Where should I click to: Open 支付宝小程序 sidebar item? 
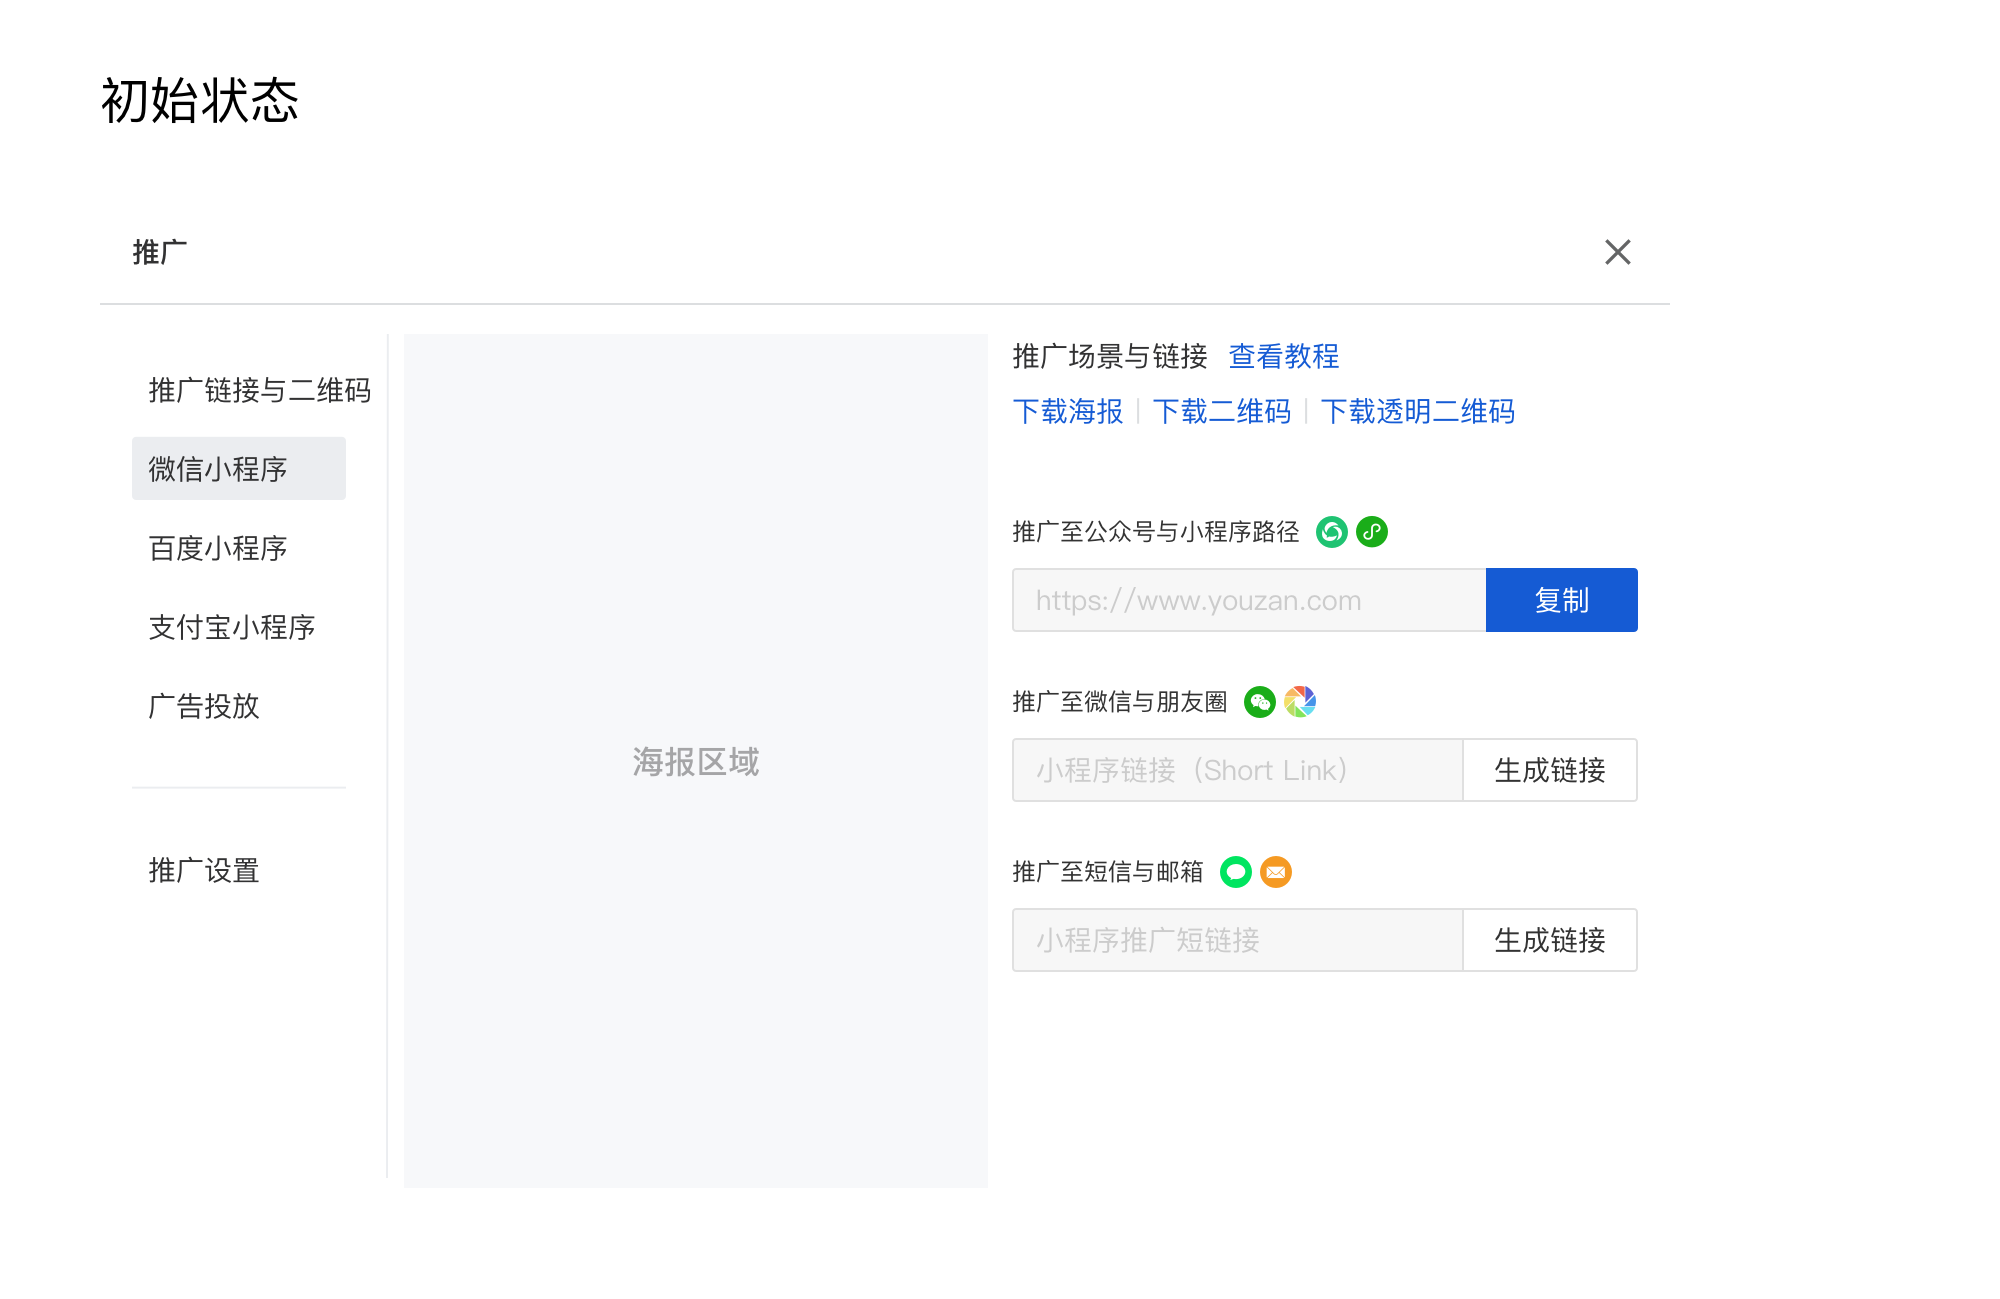pyautogui.click(x=232, y=627)
